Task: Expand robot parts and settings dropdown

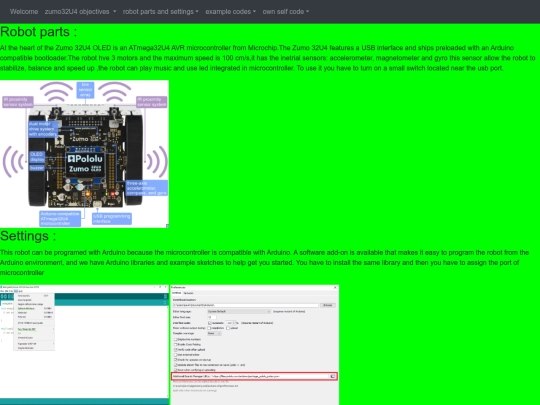Action: [x=160, y=12]
